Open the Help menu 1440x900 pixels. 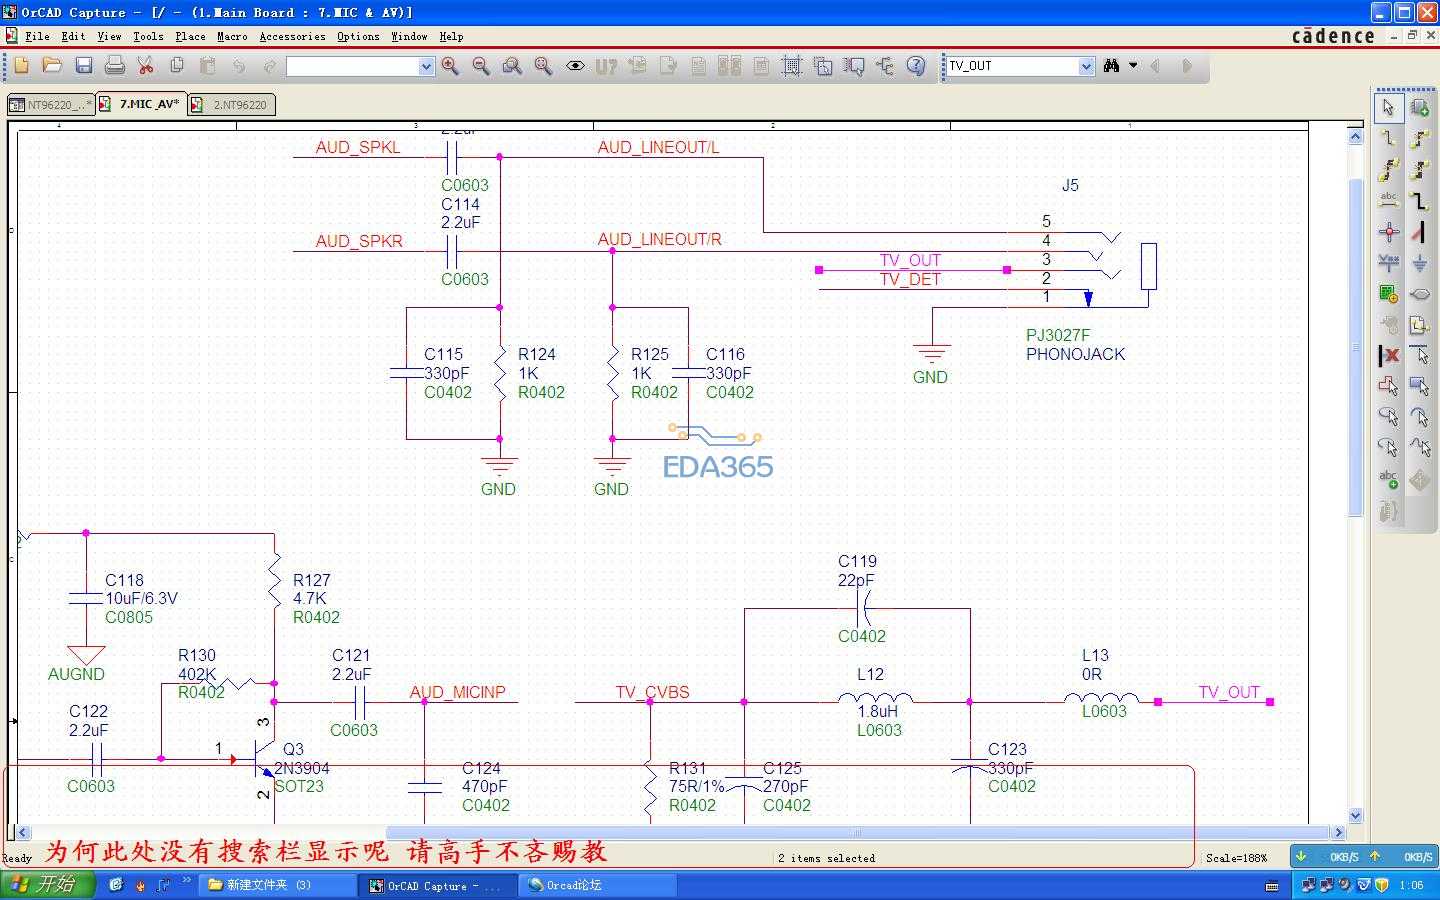click(x=451, y=36)
